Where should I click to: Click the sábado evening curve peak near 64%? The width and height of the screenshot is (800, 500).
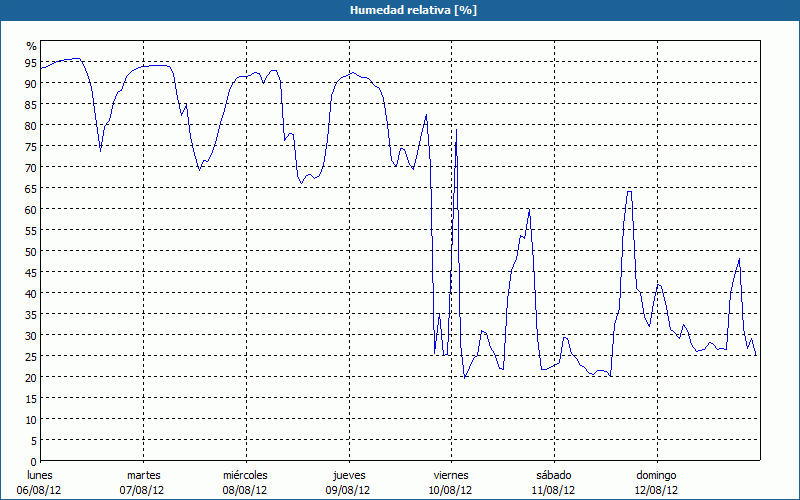tap(630, 191)
